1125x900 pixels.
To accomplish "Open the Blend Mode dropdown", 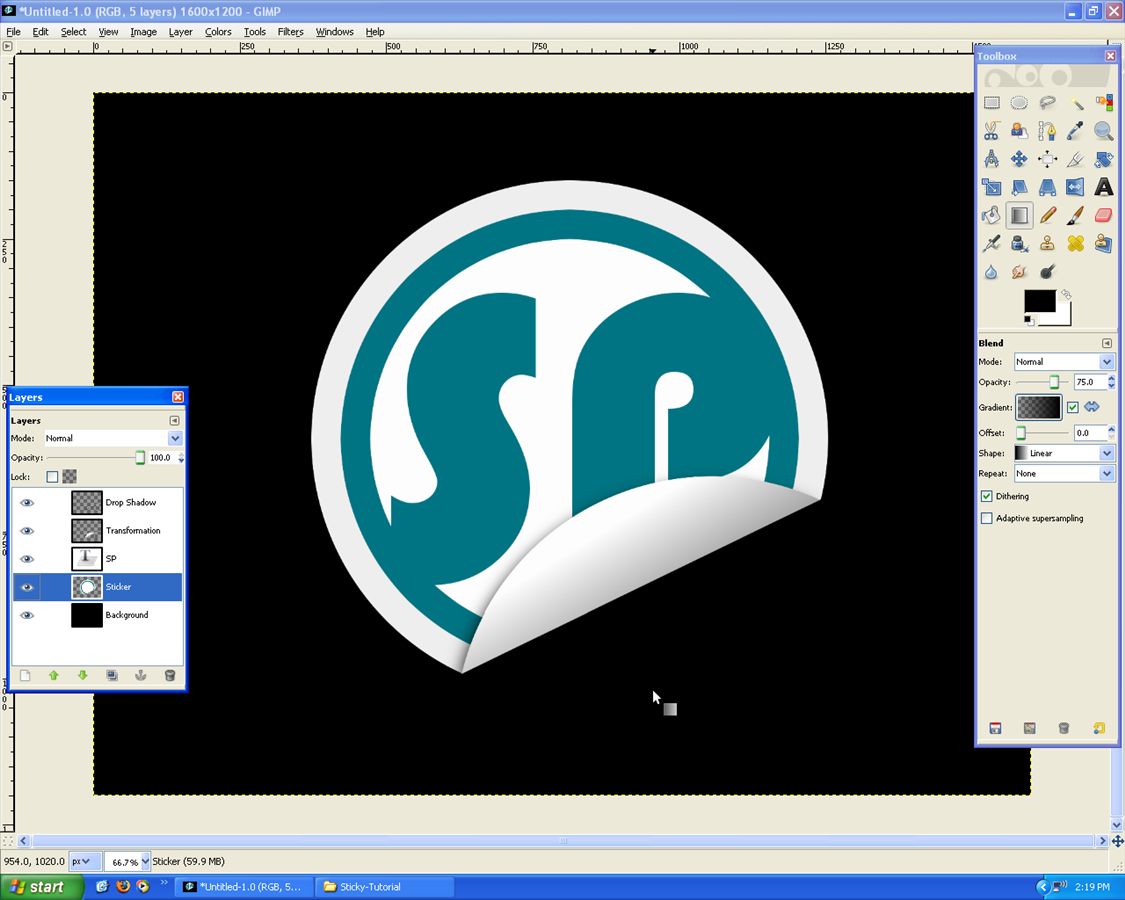I will click(x=1063, y=362).
